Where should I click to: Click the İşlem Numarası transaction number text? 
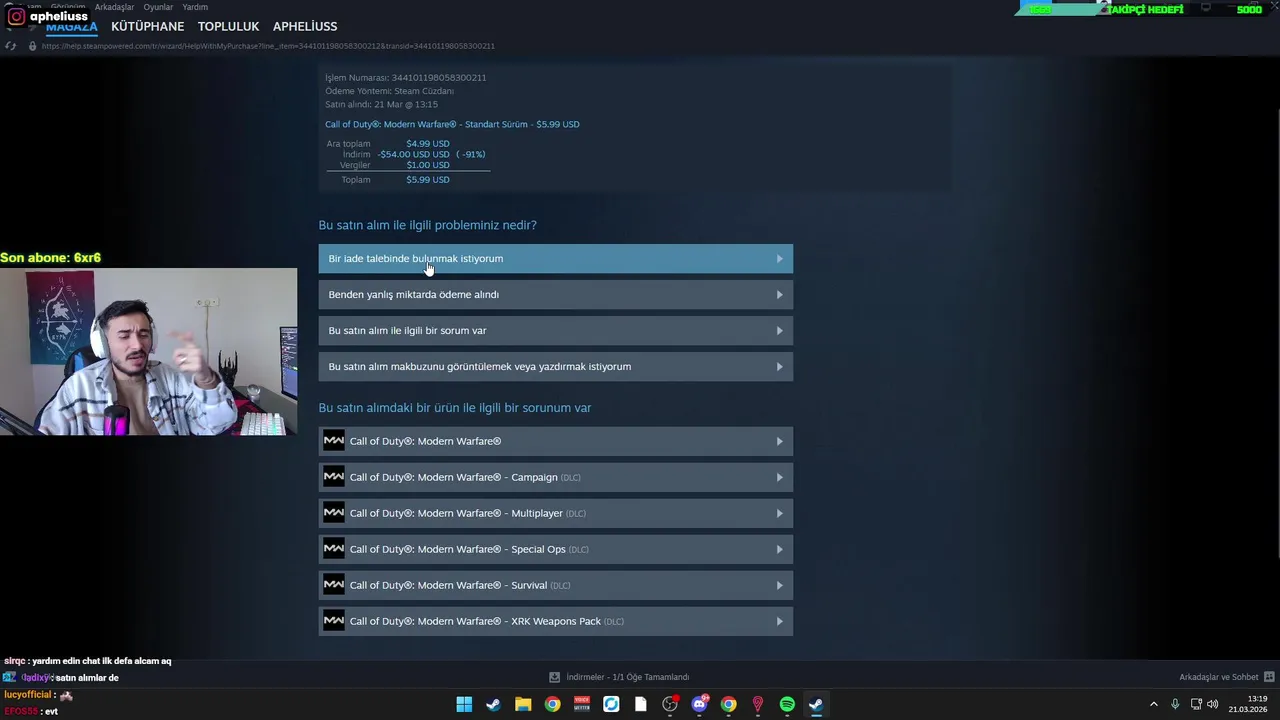click(x=405, y=77)
